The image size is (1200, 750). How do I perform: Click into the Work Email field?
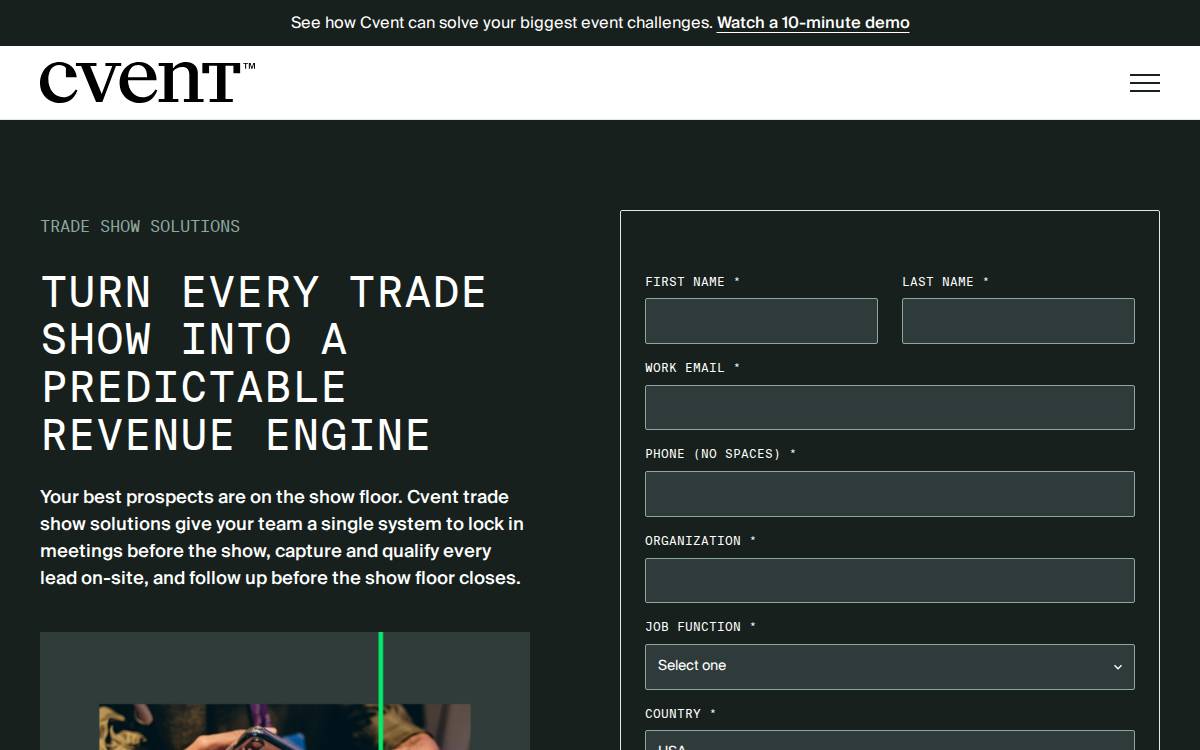click(890, 407)
